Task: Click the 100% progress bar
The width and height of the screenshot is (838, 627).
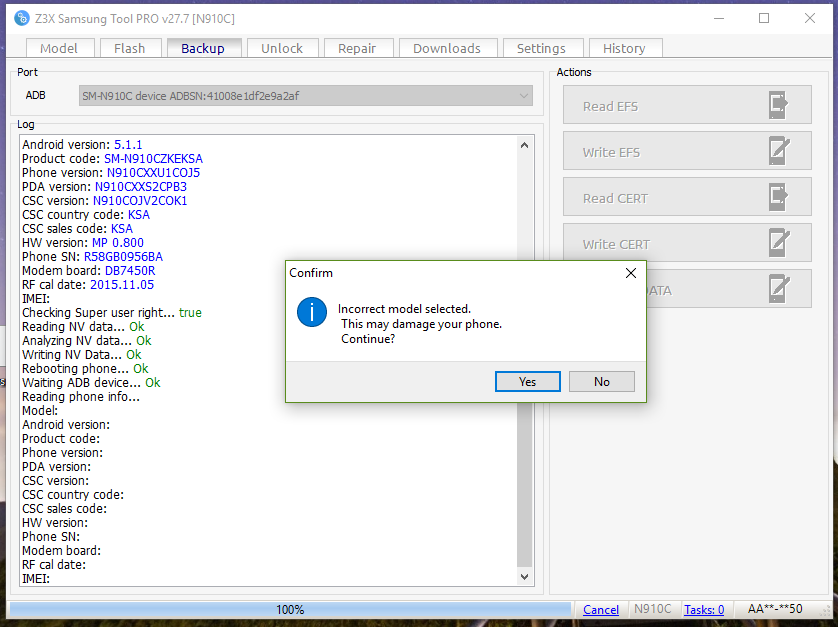Action: (290, 609)
